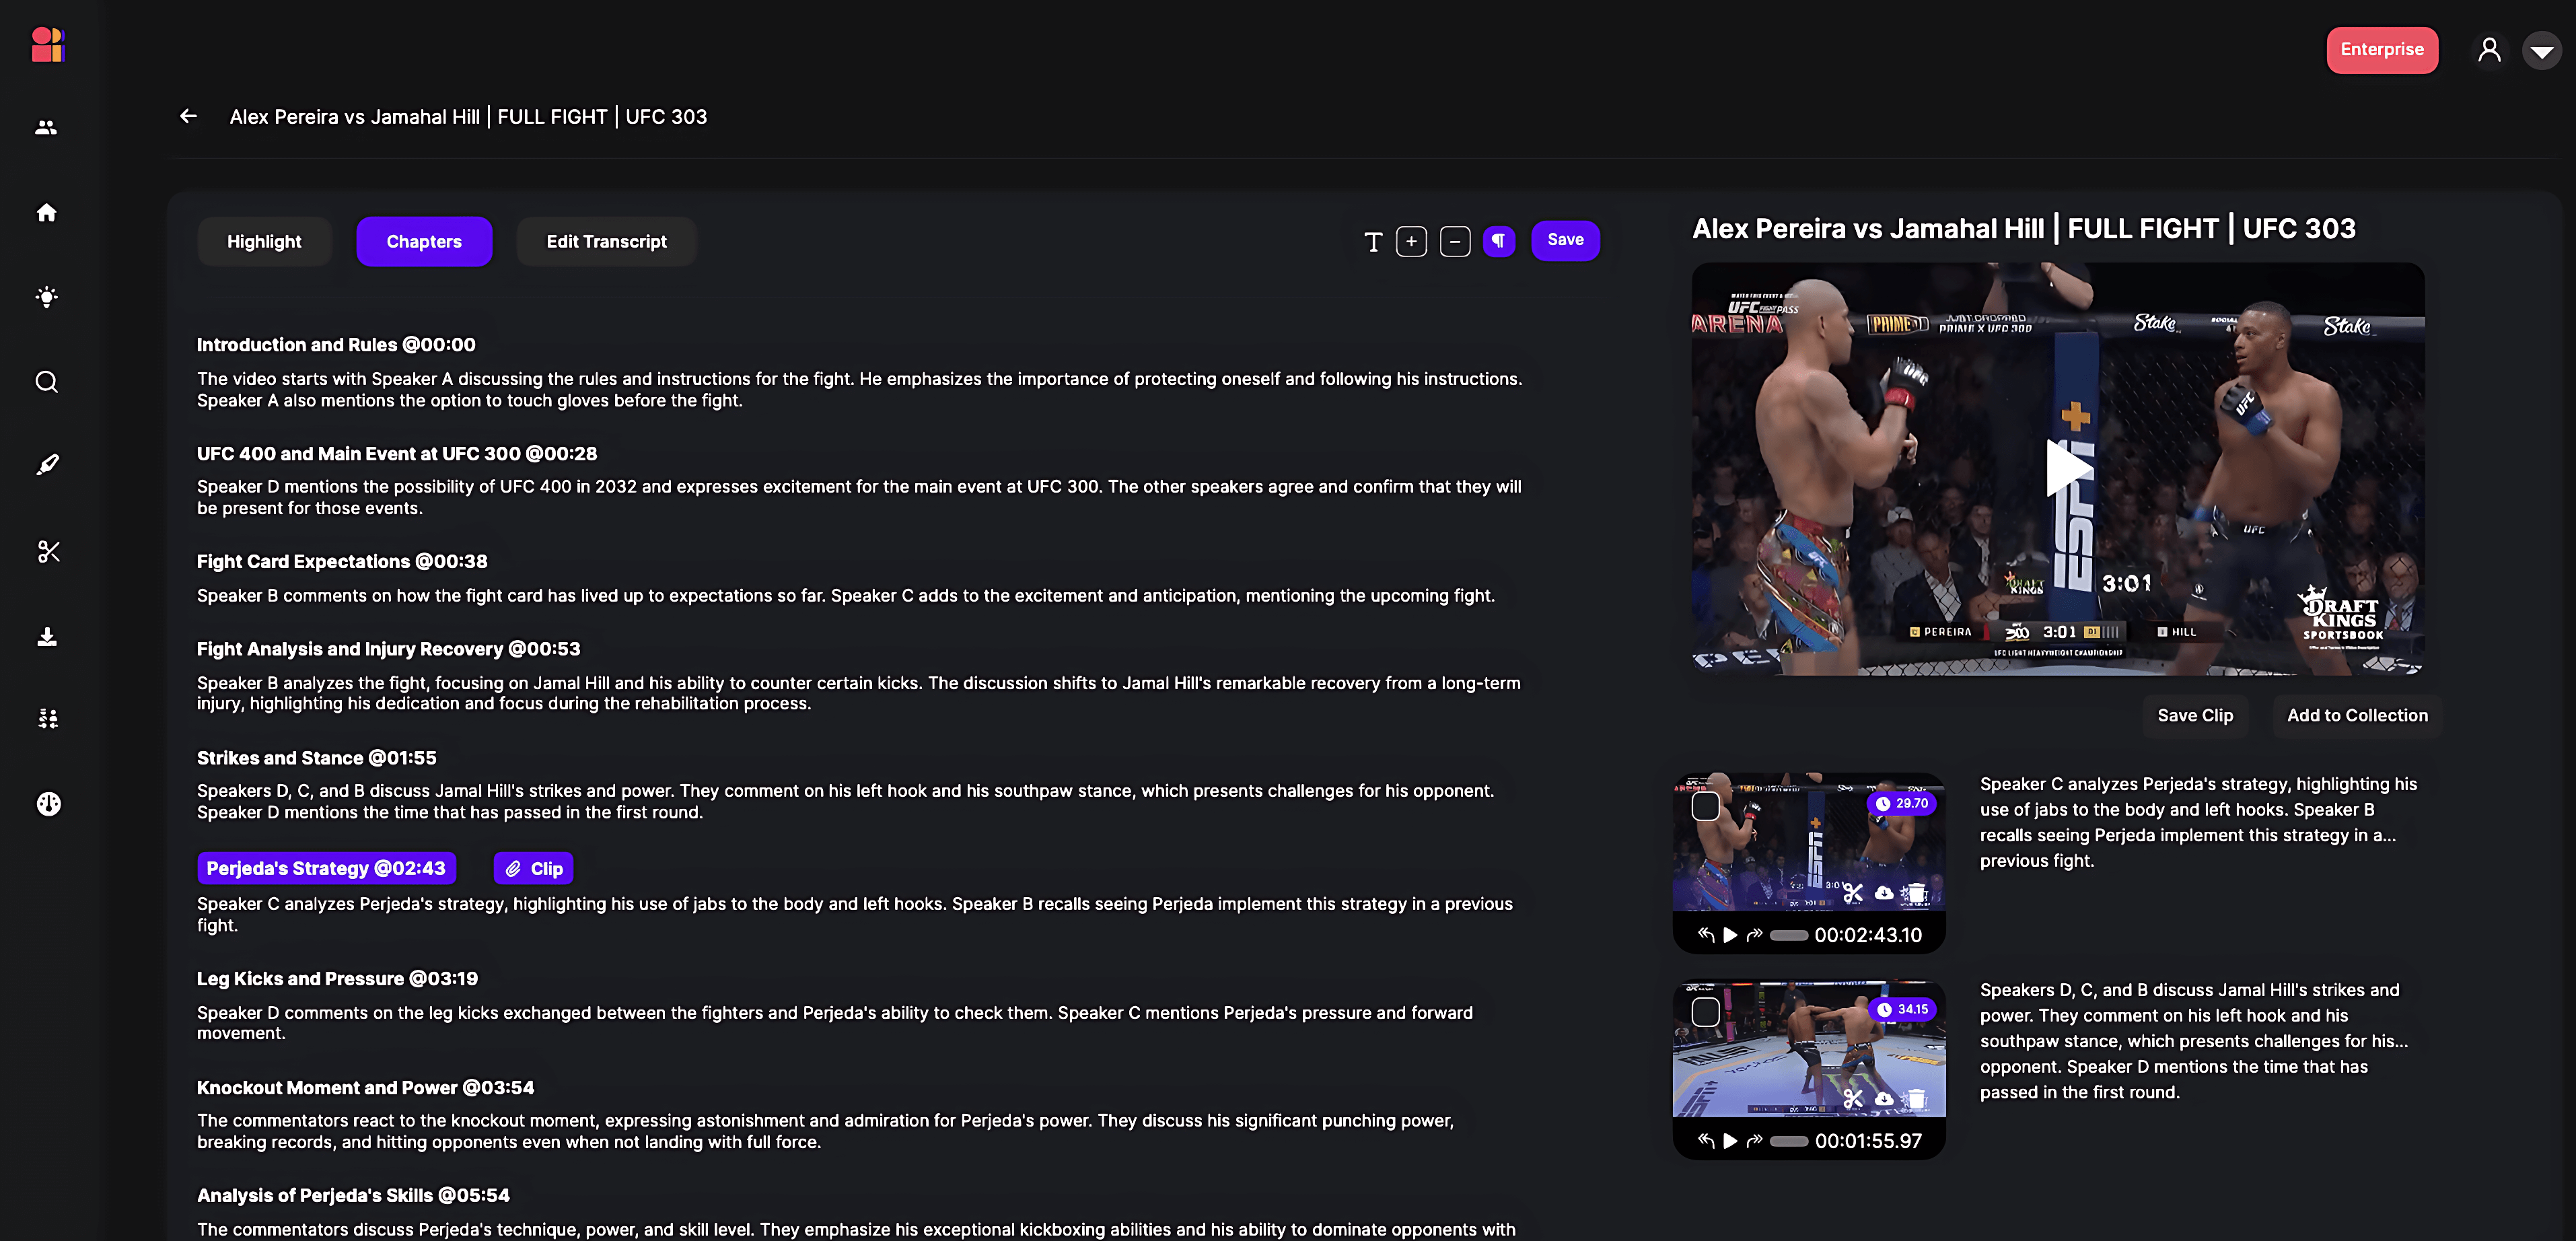Click the Save Clip button
2576x1241 pixels.
2194,715
